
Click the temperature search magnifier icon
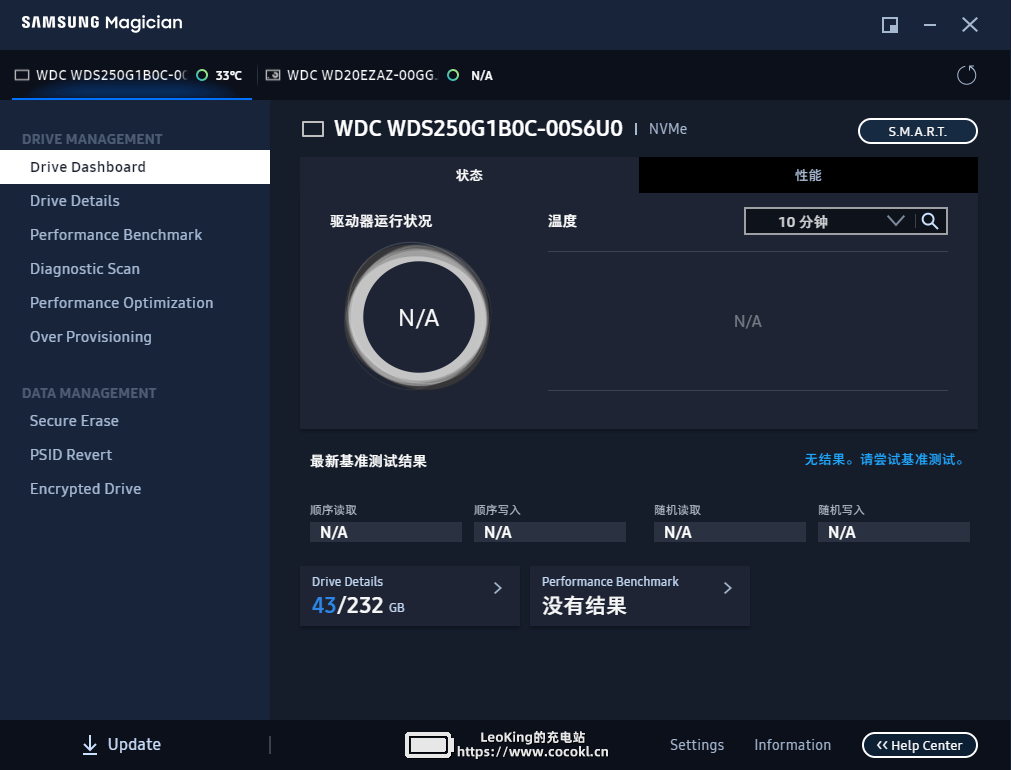click(x=930, y=221)
